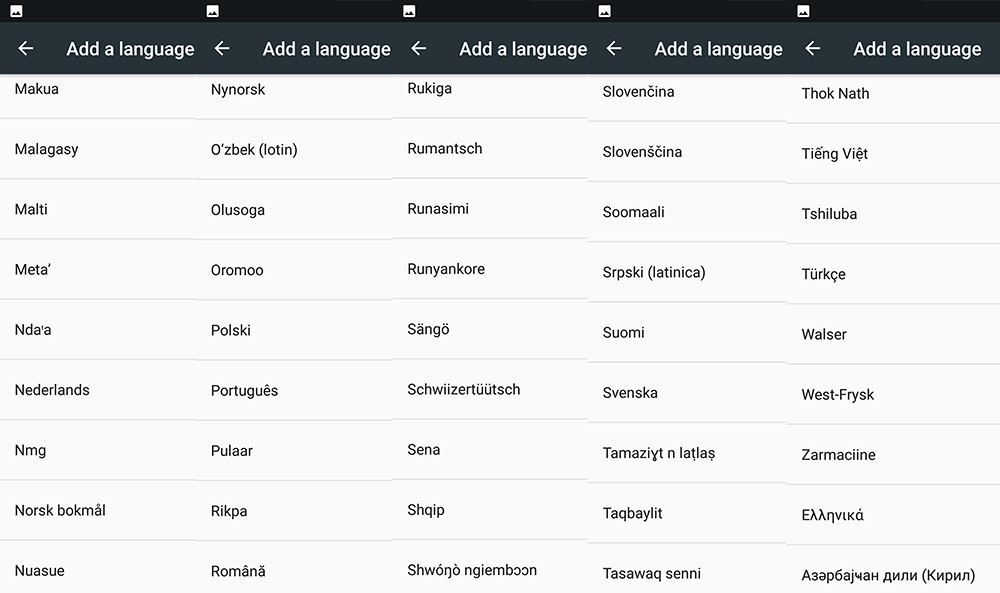Pick Polski from the list
The image size is (1000, 593).
coord(231,330)
